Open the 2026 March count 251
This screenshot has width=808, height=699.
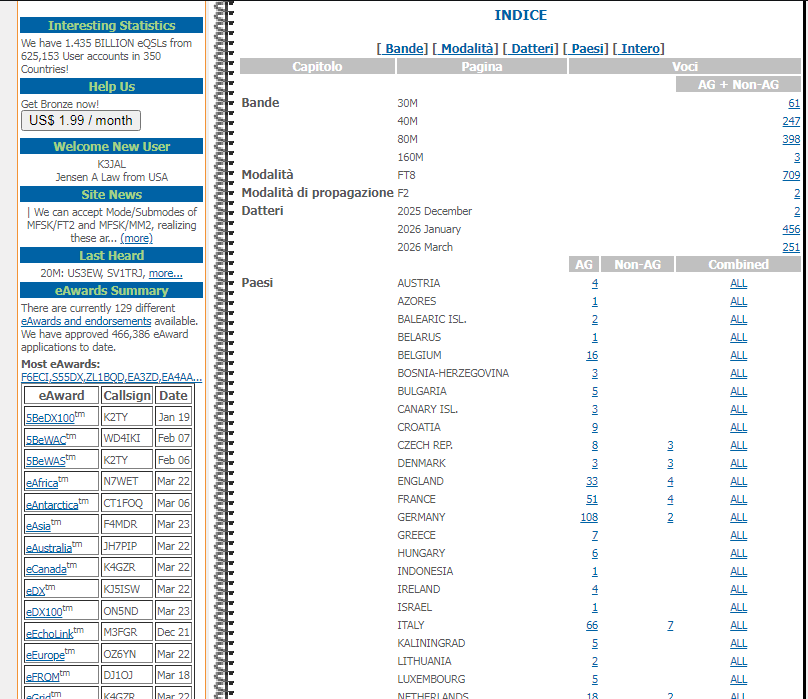791,247
